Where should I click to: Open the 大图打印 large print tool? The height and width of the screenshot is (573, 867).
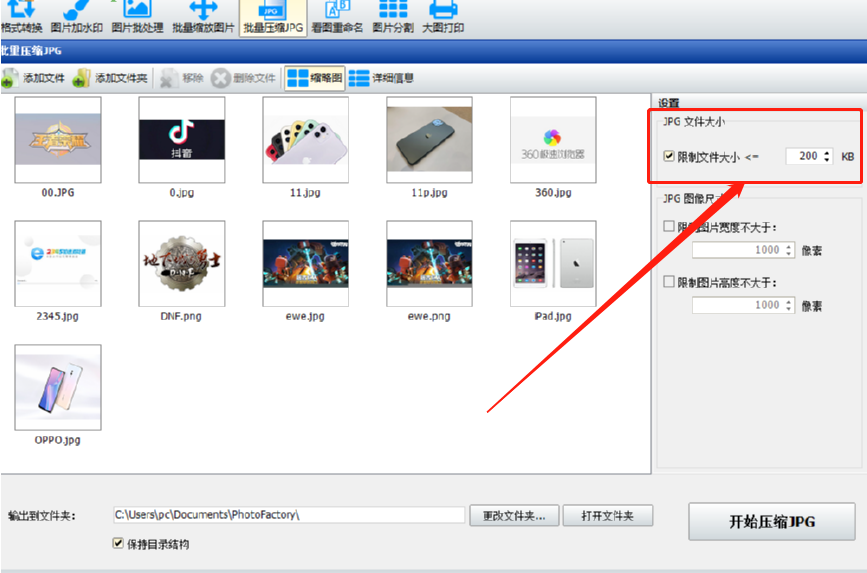pos(443,18)
